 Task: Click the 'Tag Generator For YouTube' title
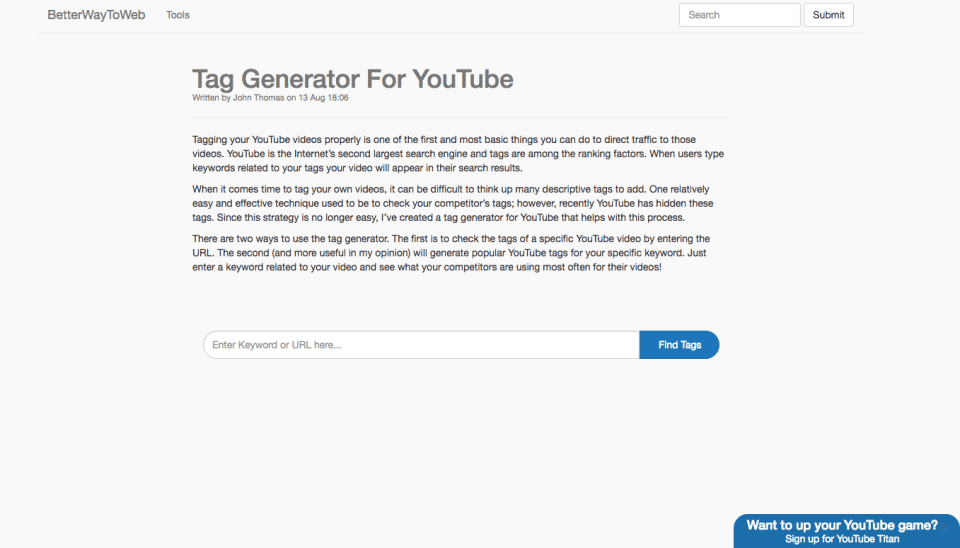click(353, 79)
